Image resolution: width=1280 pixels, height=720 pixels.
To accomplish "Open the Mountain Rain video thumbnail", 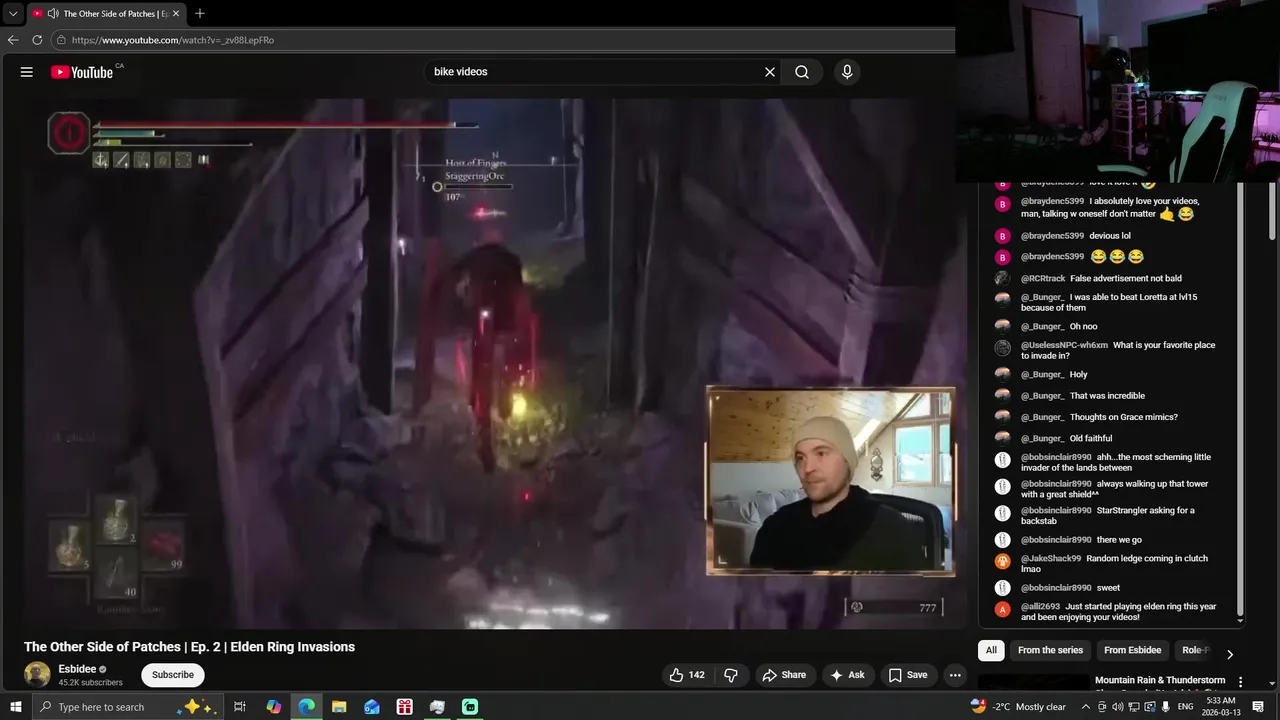I will (x=1033, y=684).
